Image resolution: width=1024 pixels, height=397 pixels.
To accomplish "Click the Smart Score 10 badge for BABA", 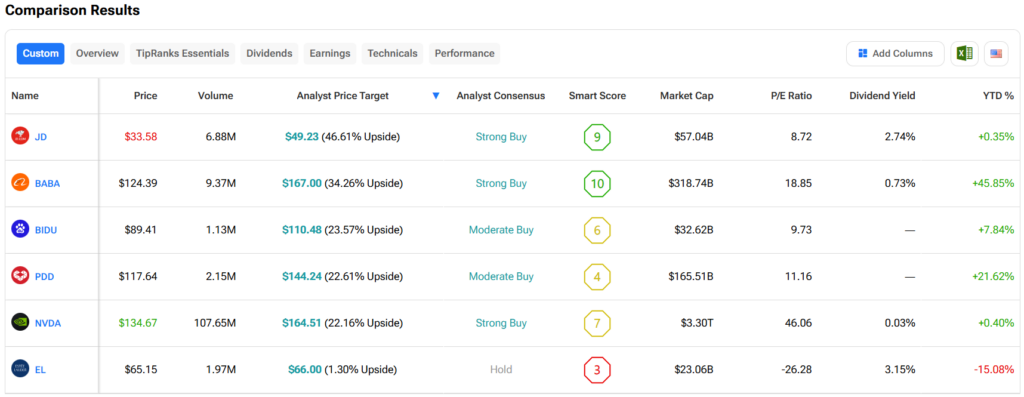I will (x=597, y=183).
